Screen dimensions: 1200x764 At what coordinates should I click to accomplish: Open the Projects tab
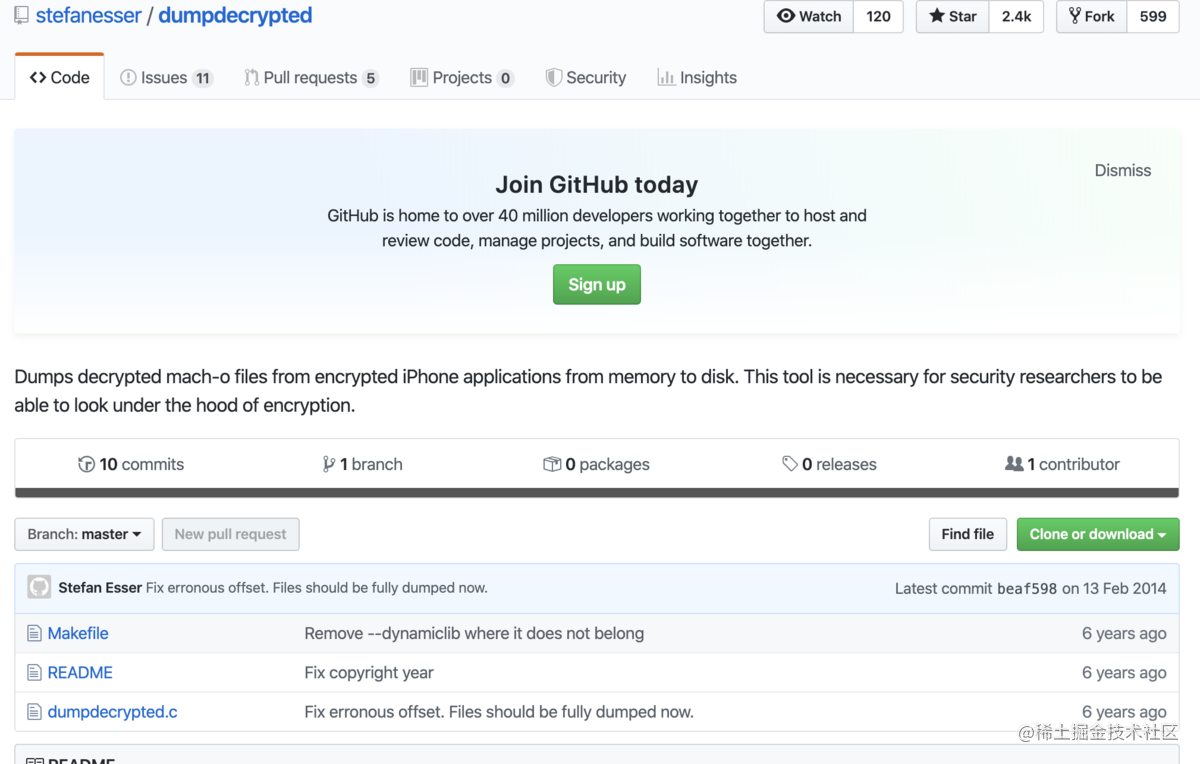pyautogui.click(x=462, y=77)
